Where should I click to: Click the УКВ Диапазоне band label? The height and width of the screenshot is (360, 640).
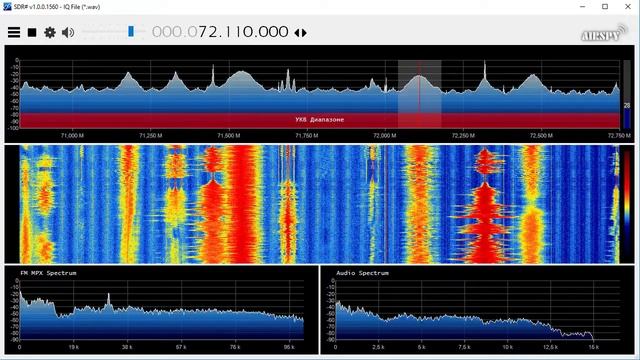pyautogui.click(x=320, y=120)
